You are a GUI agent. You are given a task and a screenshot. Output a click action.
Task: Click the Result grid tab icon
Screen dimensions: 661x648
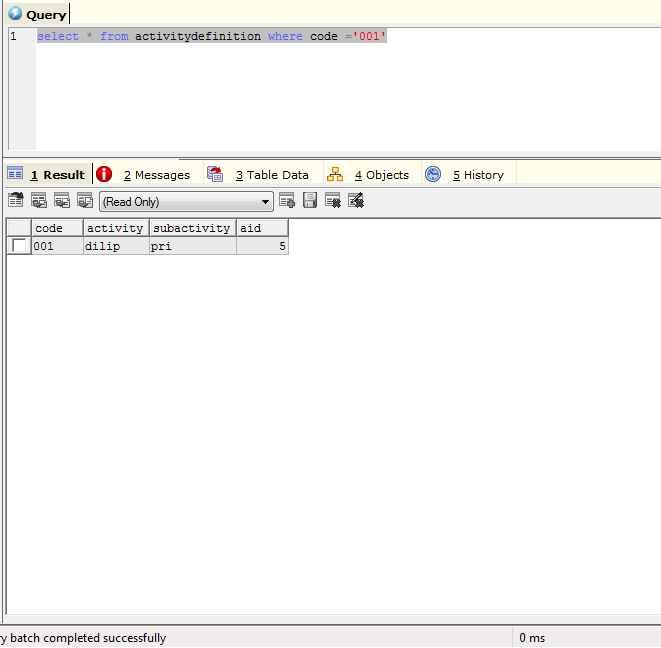click(15, 173)
